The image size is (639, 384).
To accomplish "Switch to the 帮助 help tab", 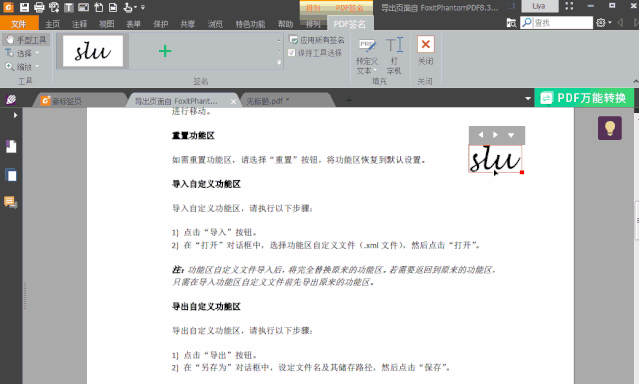I will (x=285, y=24).
